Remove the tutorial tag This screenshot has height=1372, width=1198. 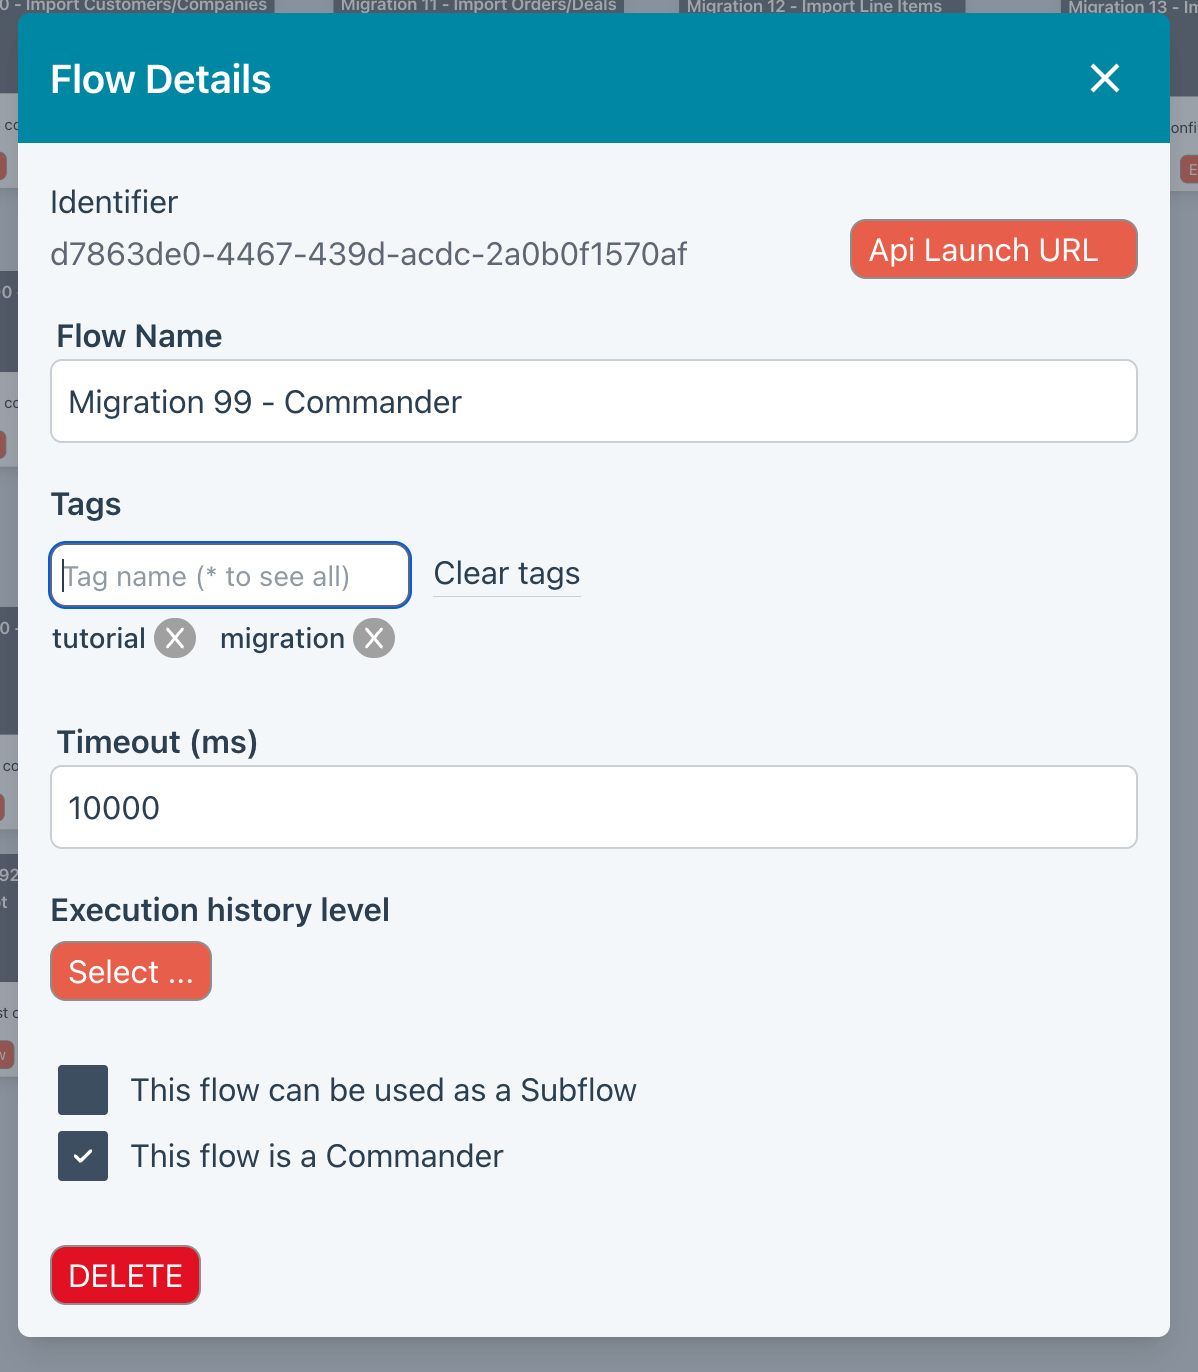(175, 638)
